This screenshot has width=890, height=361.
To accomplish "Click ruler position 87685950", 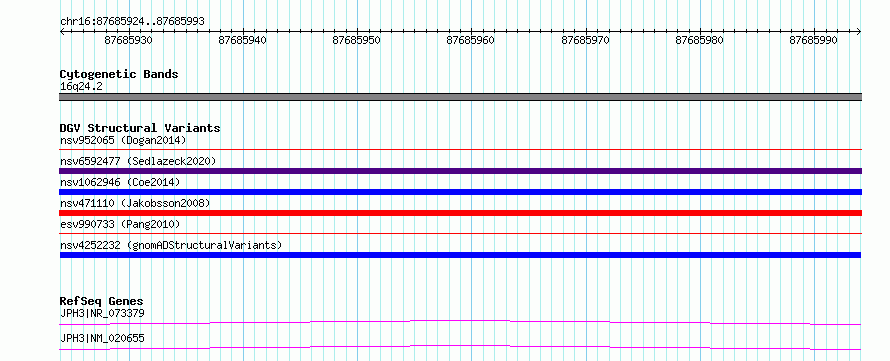I will (357, 40).
